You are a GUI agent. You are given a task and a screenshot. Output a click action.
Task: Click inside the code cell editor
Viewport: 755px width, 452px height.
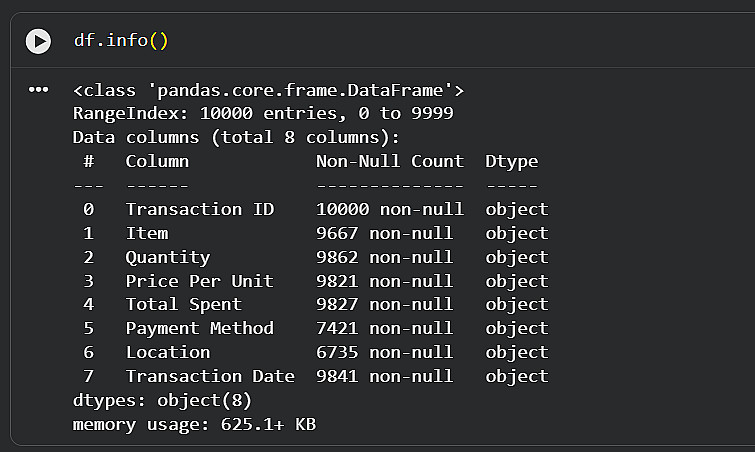pos(400,41)
